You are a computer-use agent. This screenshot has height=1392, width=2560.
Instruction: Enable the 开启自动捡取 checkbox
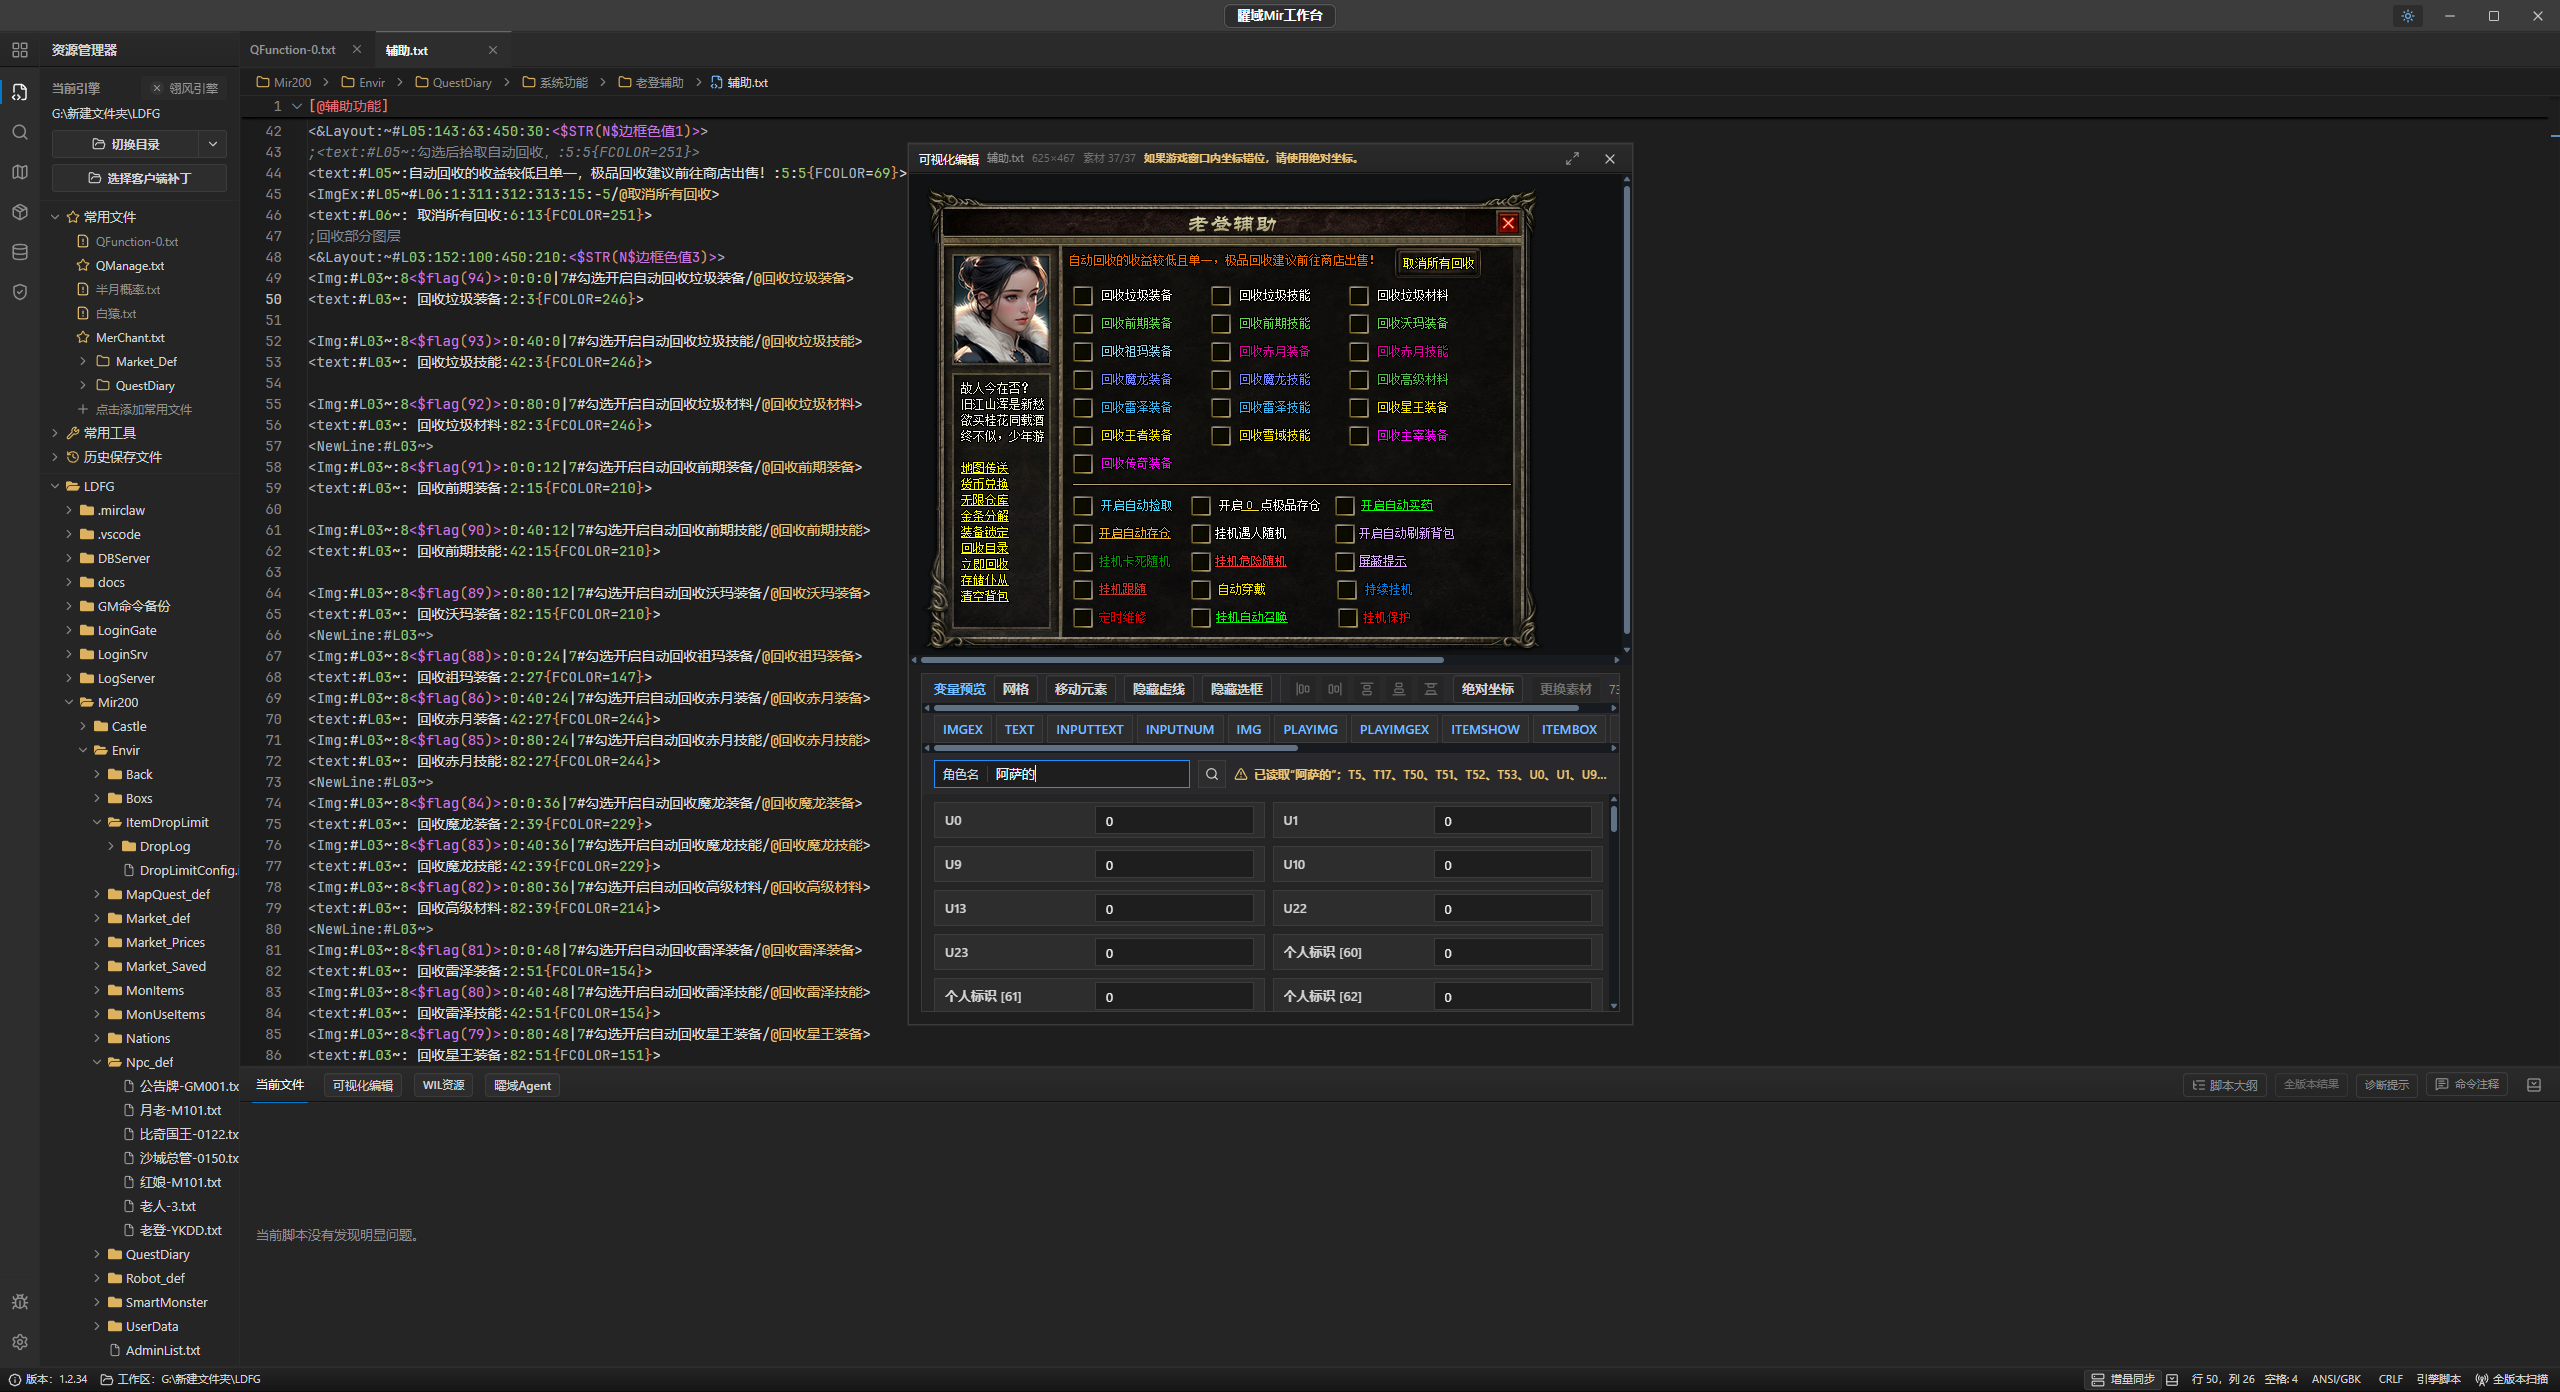click(x=1083, y=506)
